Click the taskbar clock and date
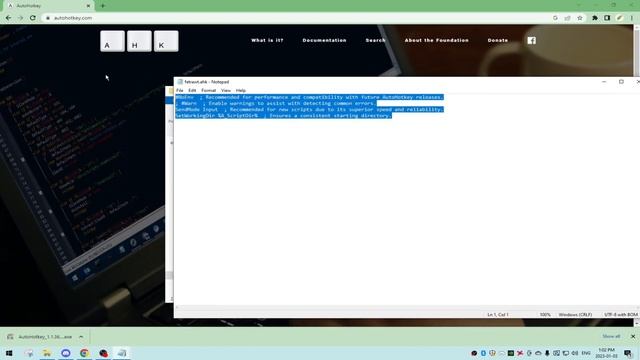The height and width of the screenshot is (360, 640). click(606, 353)
